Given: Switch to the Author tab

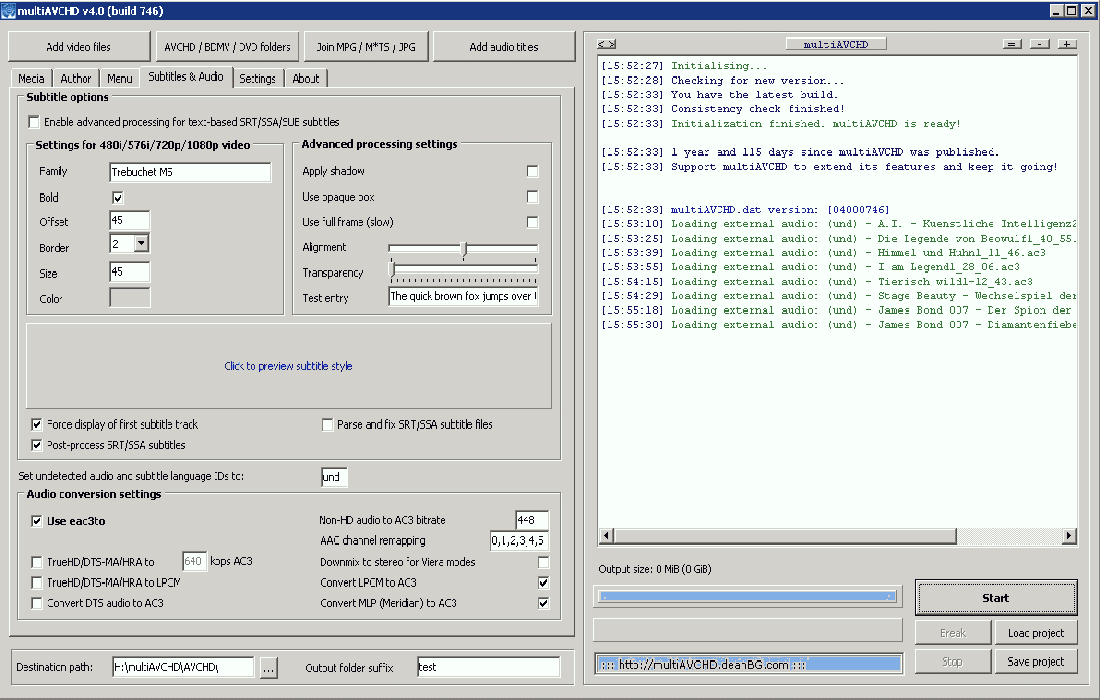Looking at the screenshot, I should 75,78.
